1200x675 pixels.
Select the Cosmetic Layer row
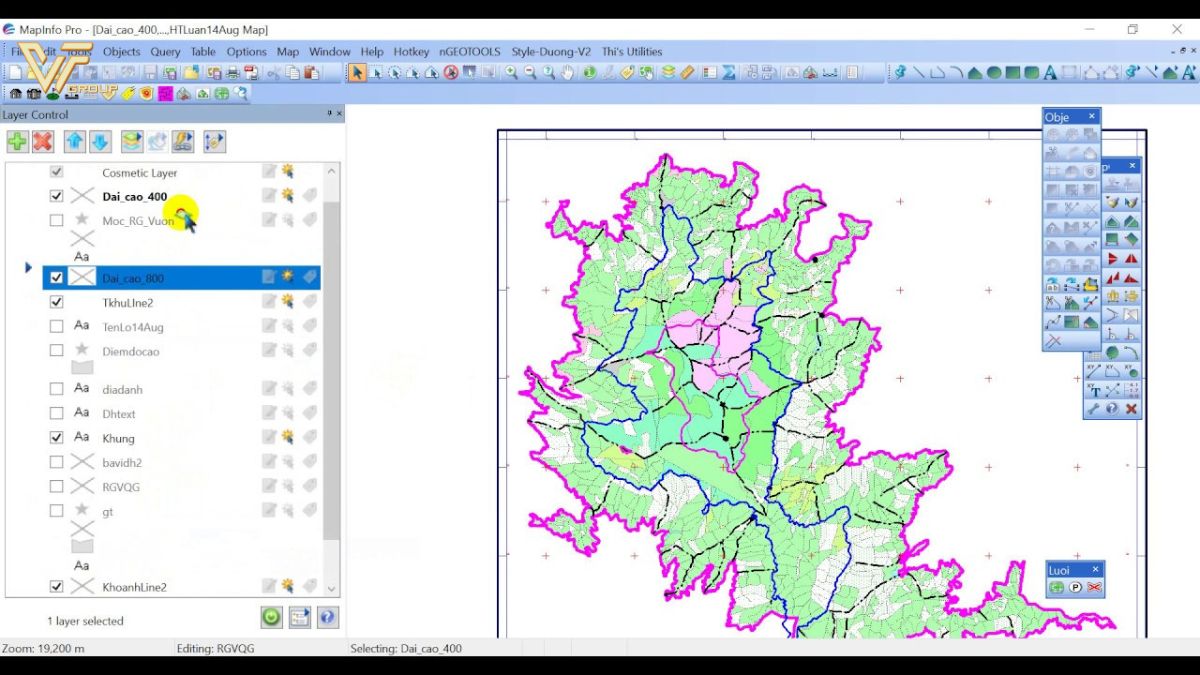[182, 172]
